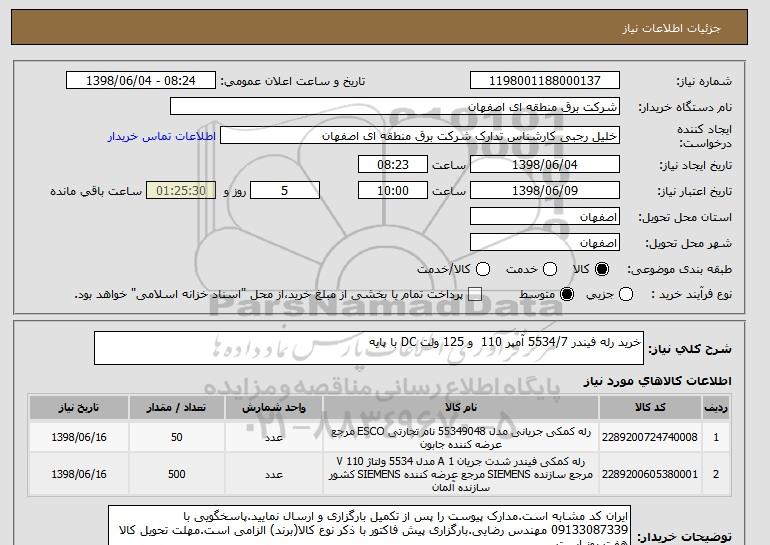This screenshot has width=770, height=545.
Task: Choose the جزیی purchase process radio
Action: pos(626,294)
